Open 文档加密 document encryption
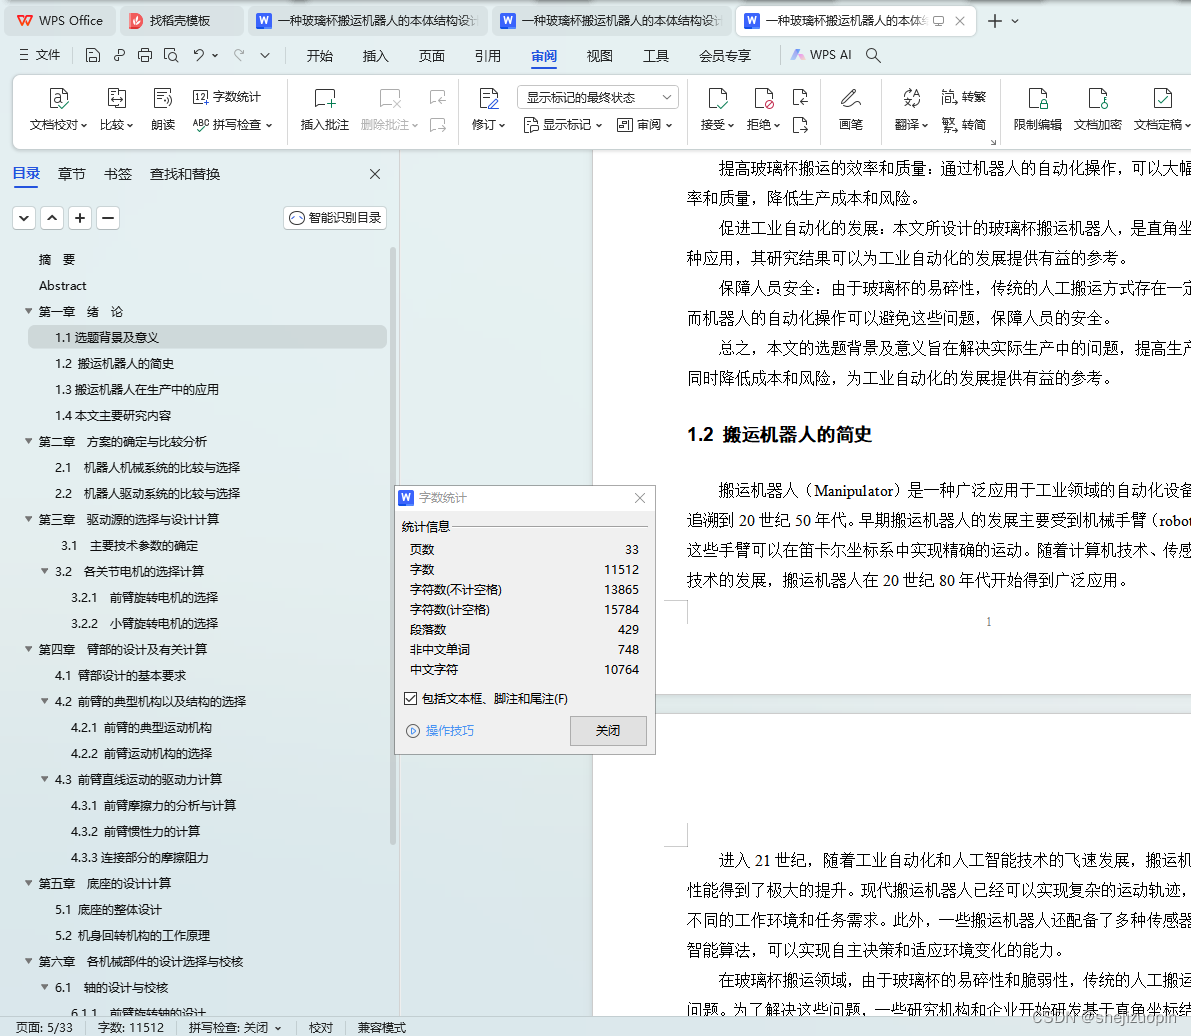The image size is (1191, 1036). coord(1098,109)
